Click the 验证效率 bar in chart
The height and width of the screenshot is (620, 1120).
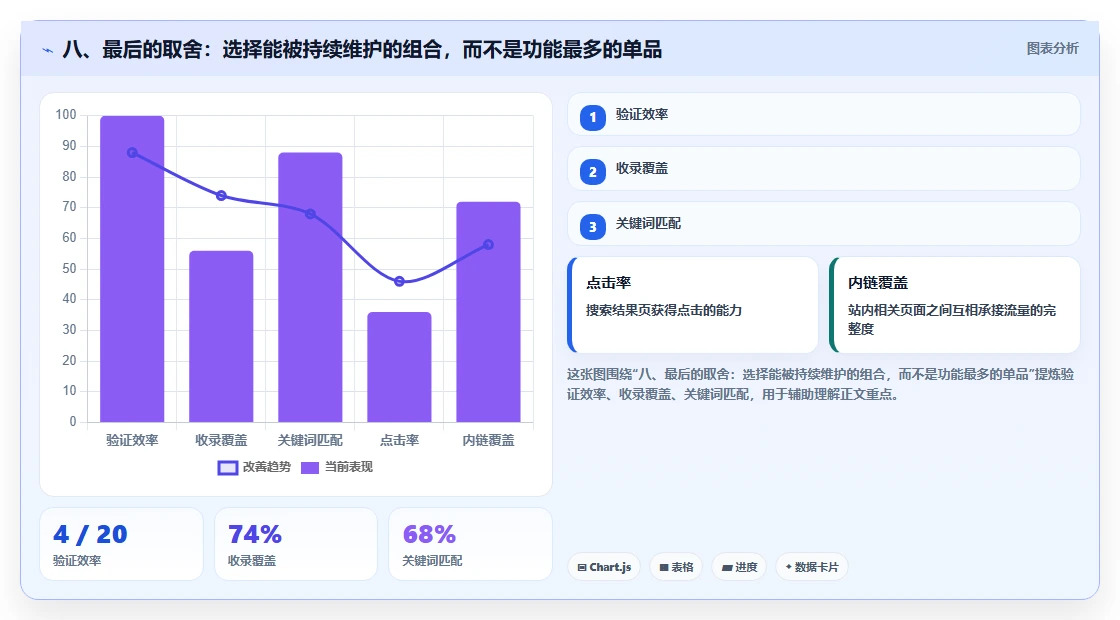click(132, 269)
